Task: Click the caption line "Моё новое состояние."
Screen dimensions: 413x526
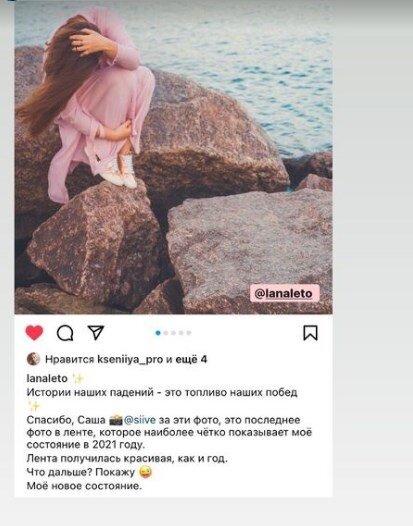Action: point(84,486)
